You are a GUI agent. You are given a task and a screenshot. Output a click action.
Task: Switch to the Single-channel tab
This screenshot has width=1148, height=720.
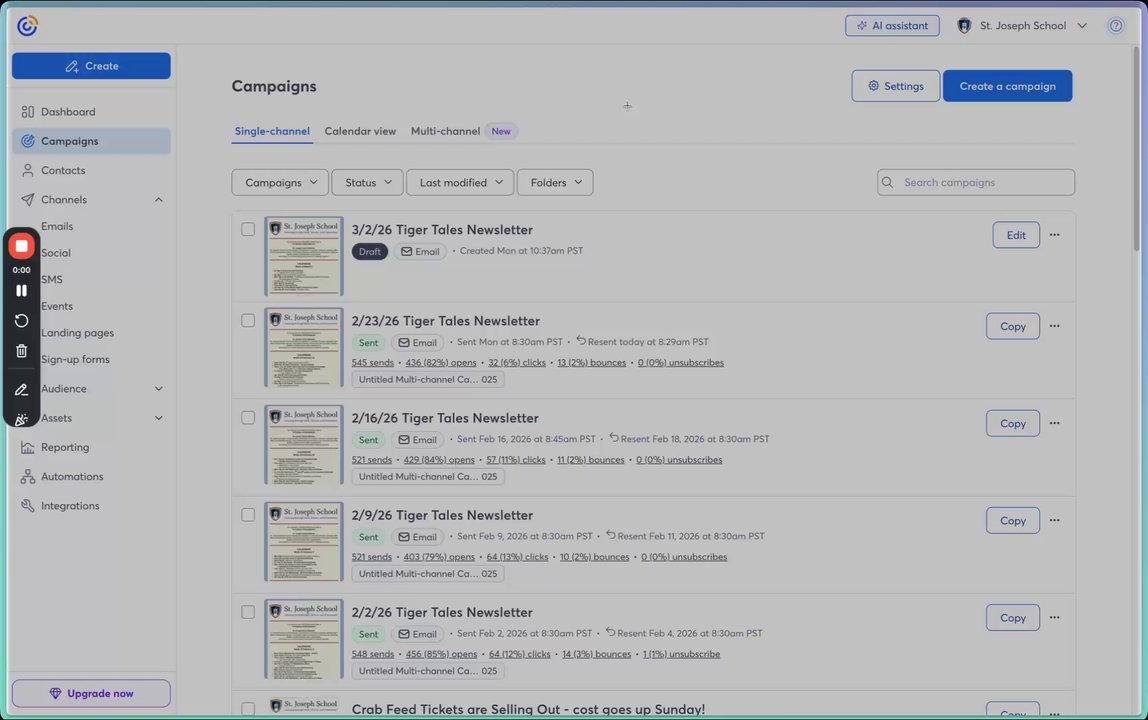272,131
